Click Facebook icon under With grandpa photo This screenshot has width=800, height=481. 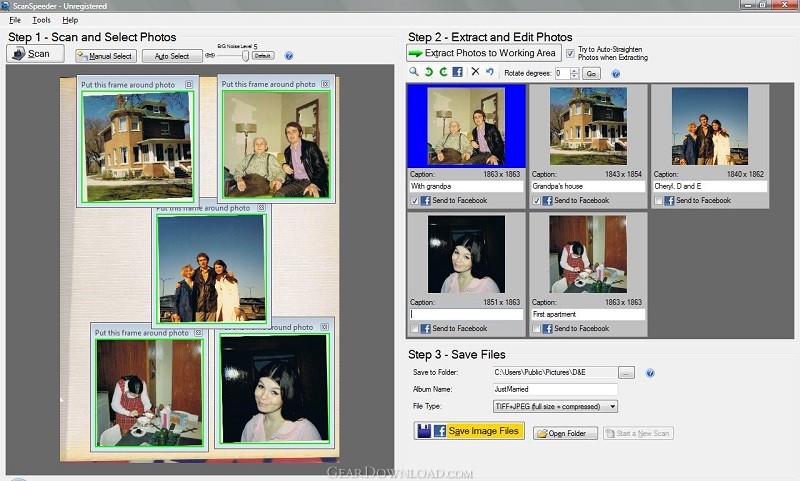click(x=426, y=200)
